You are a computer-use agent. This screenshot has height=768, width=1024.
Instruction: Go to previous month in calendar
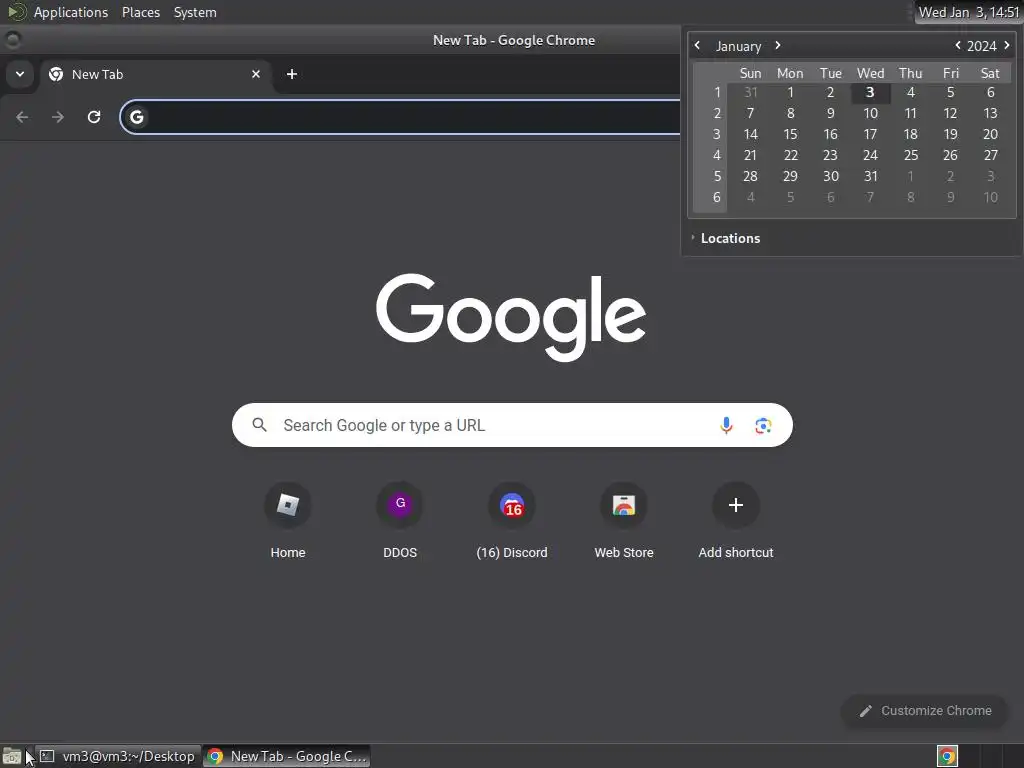[x=697, y=46]
